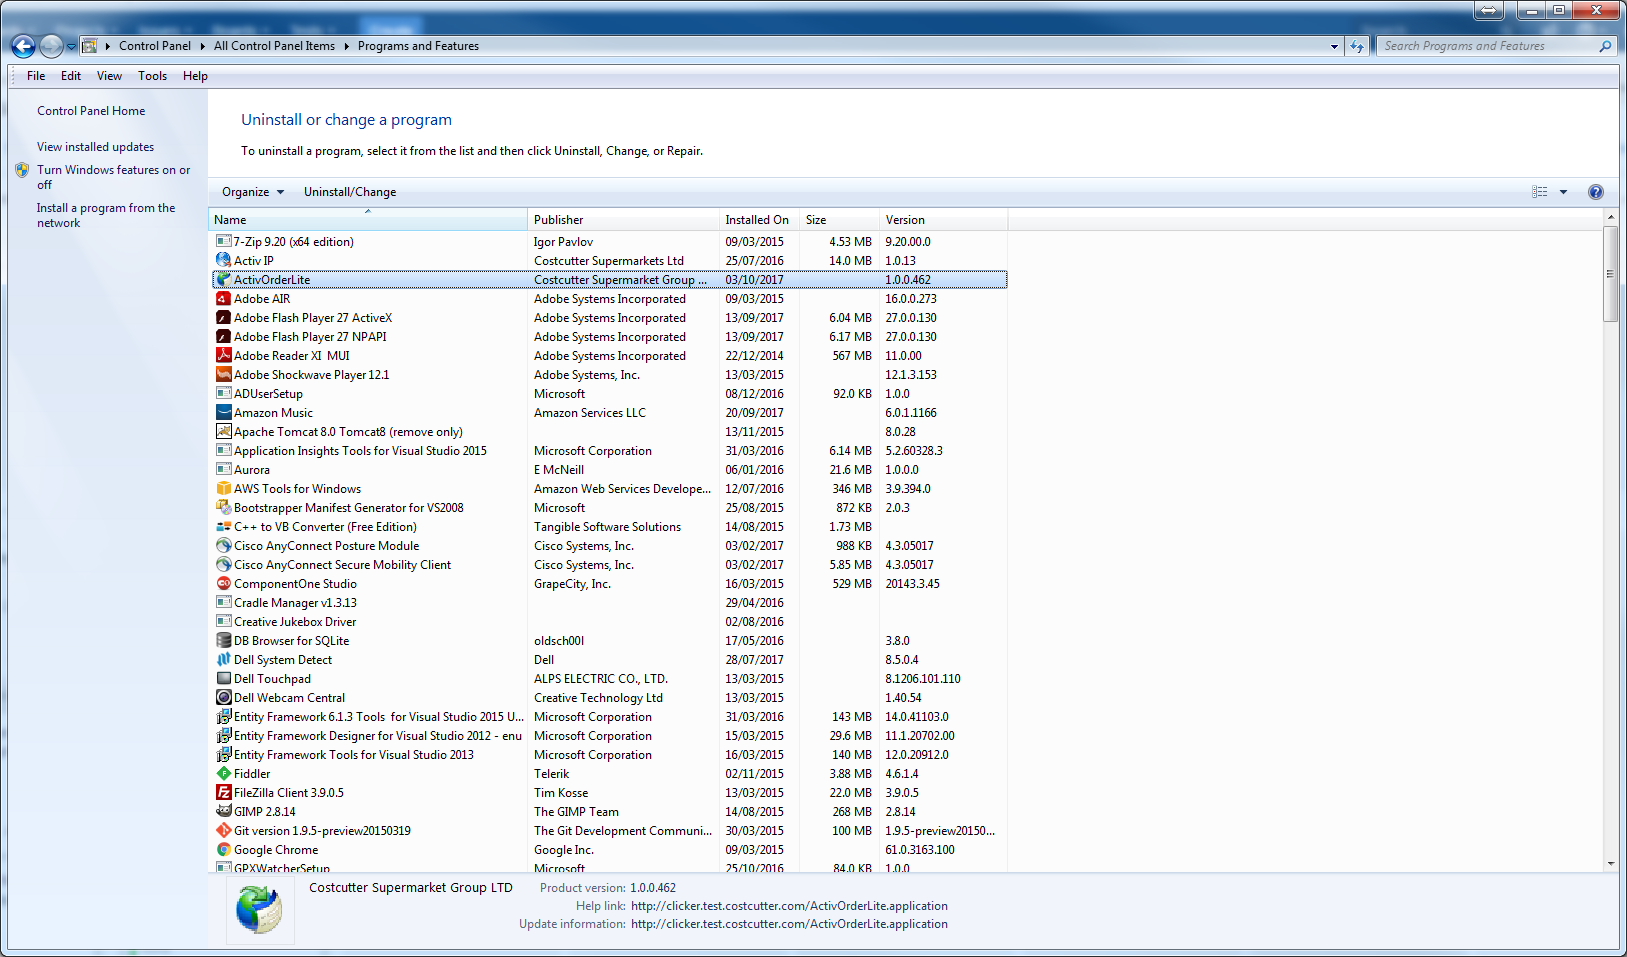Viewport: 1627px width, 957px height.
Task: Sort by the Publisher column header
Action: pyautogui.click(x=623, y=219)
